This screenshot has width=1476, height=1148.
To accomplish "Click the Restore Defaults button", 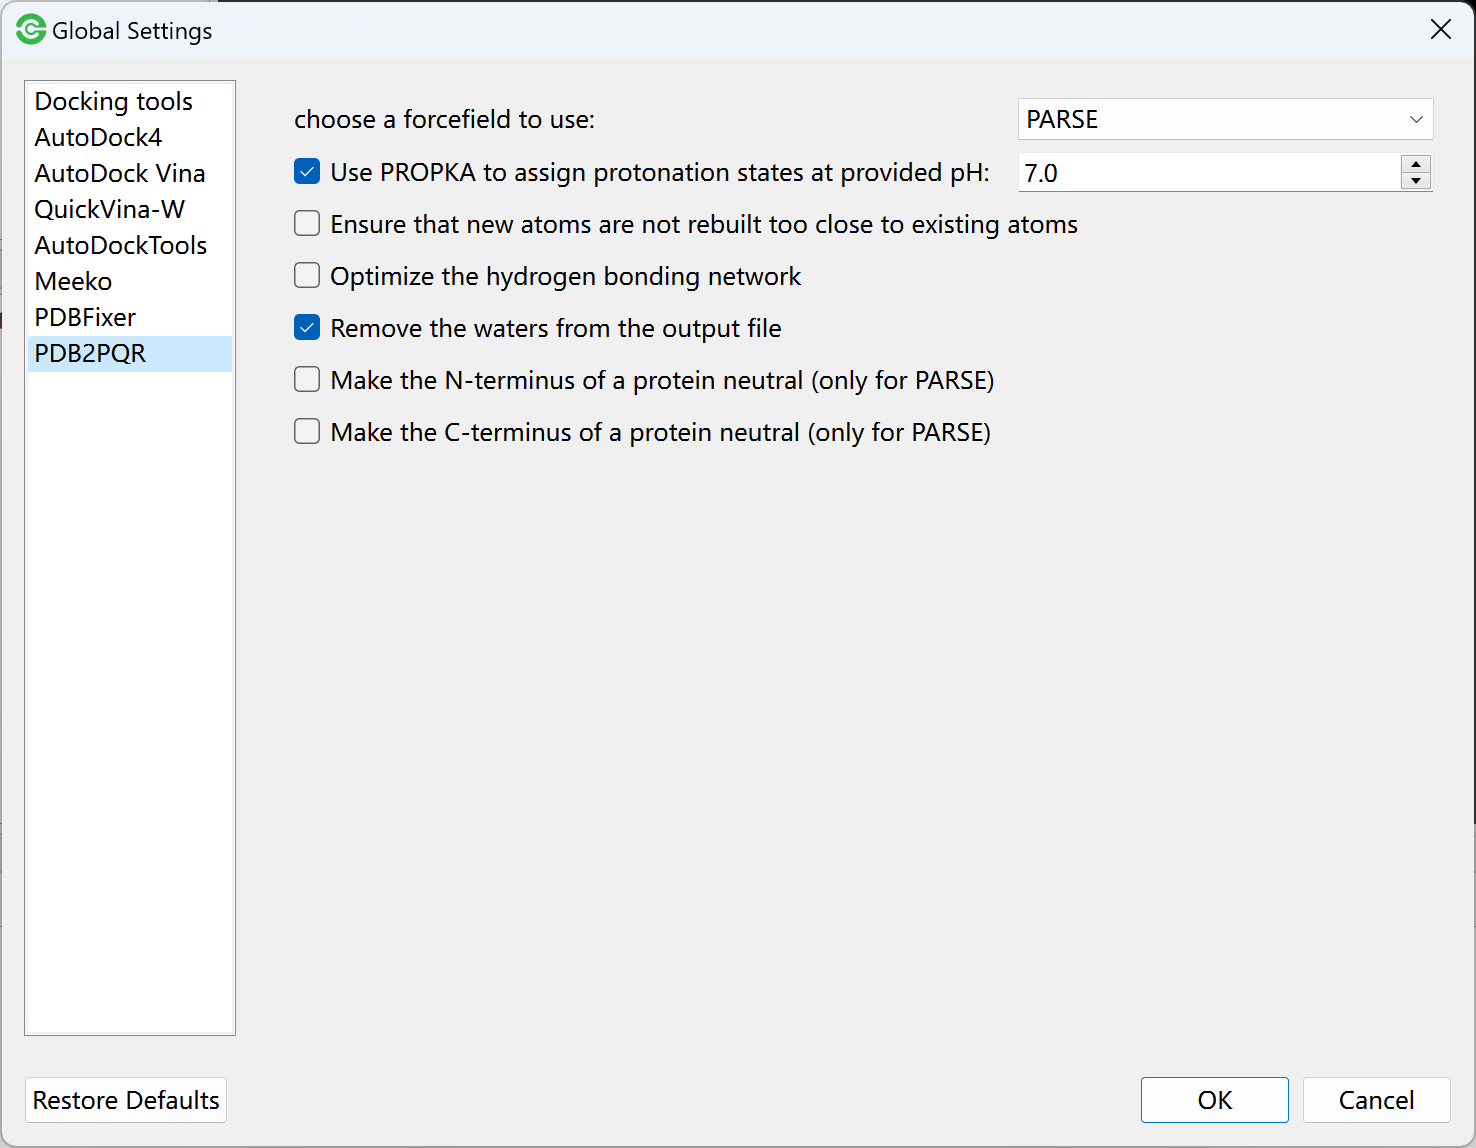I will coord(126,1100).
